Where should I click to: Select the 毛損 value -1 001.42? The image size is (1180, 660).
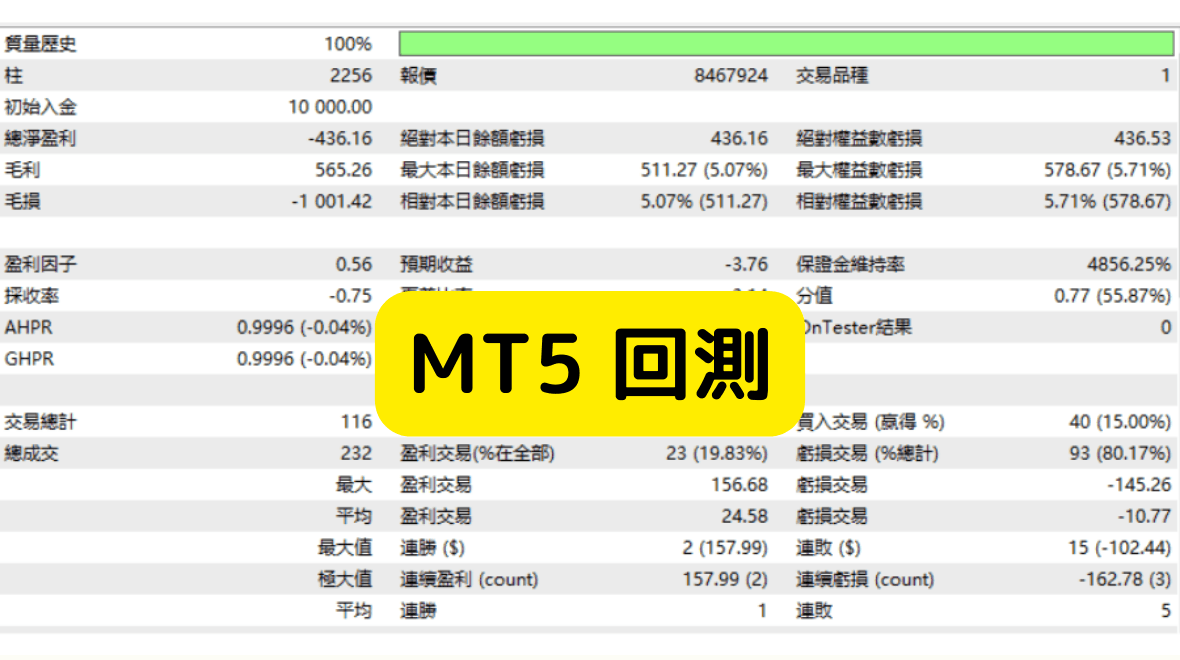[331, 201]
